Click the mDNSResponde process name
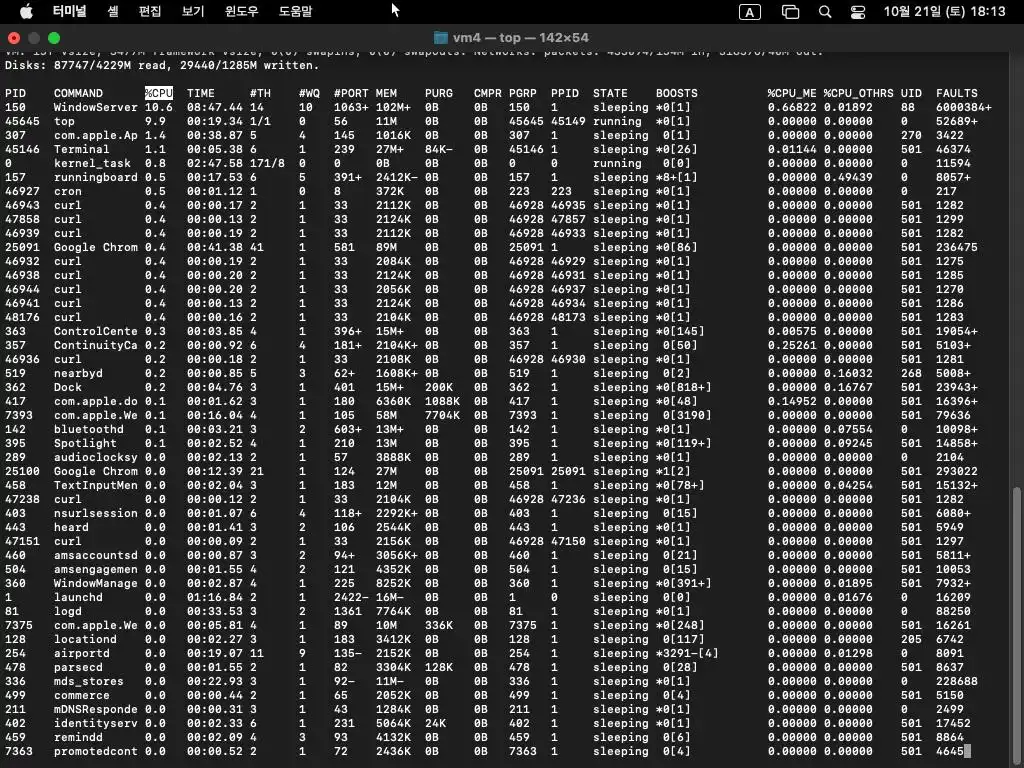 [95, 709]
